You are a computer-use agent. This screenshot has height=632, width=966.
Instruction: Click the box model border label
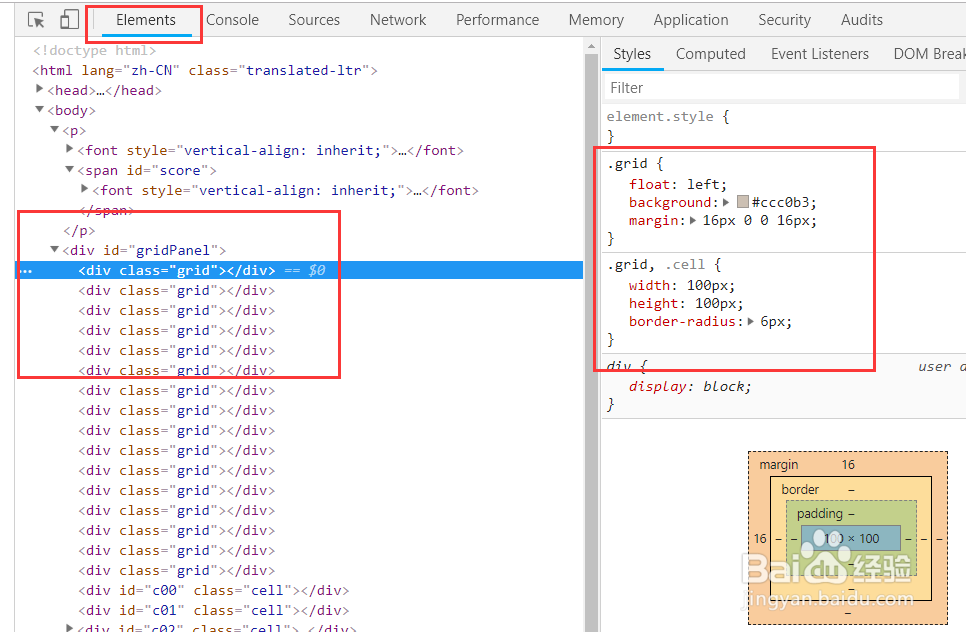point(800,490)
